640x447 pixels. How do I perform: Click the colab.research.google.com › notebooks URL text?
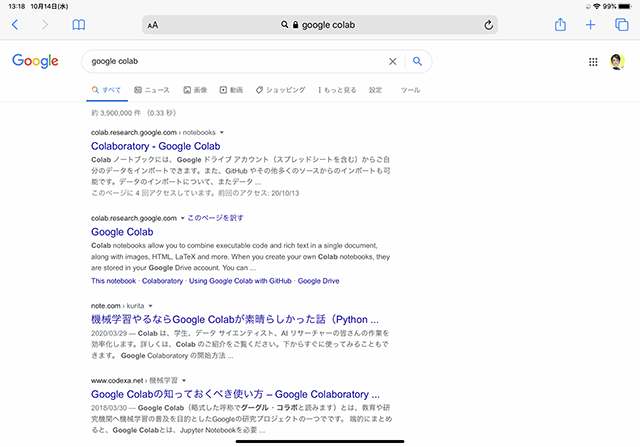coord(153,132)
